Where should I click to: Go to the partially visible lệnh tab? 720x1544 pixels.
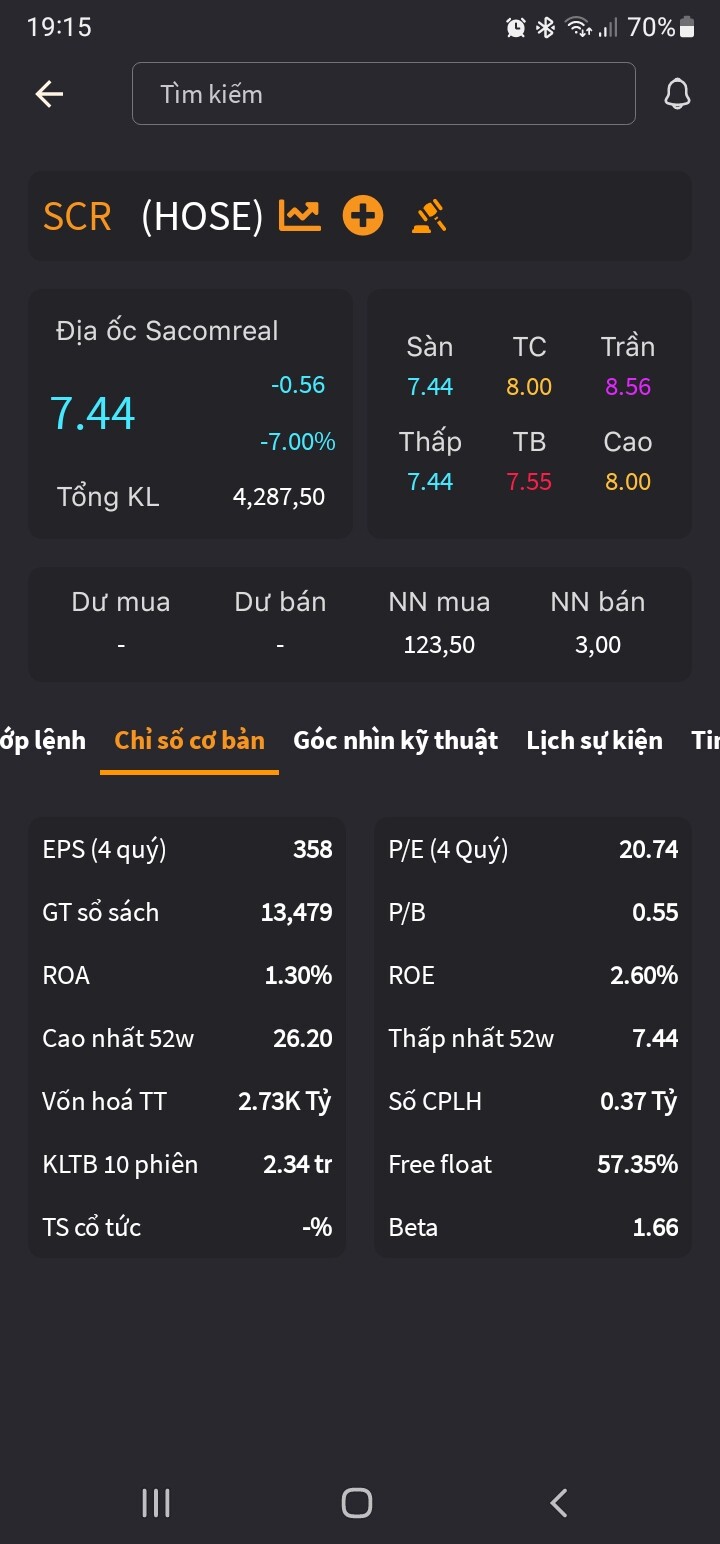pos(42,741)
